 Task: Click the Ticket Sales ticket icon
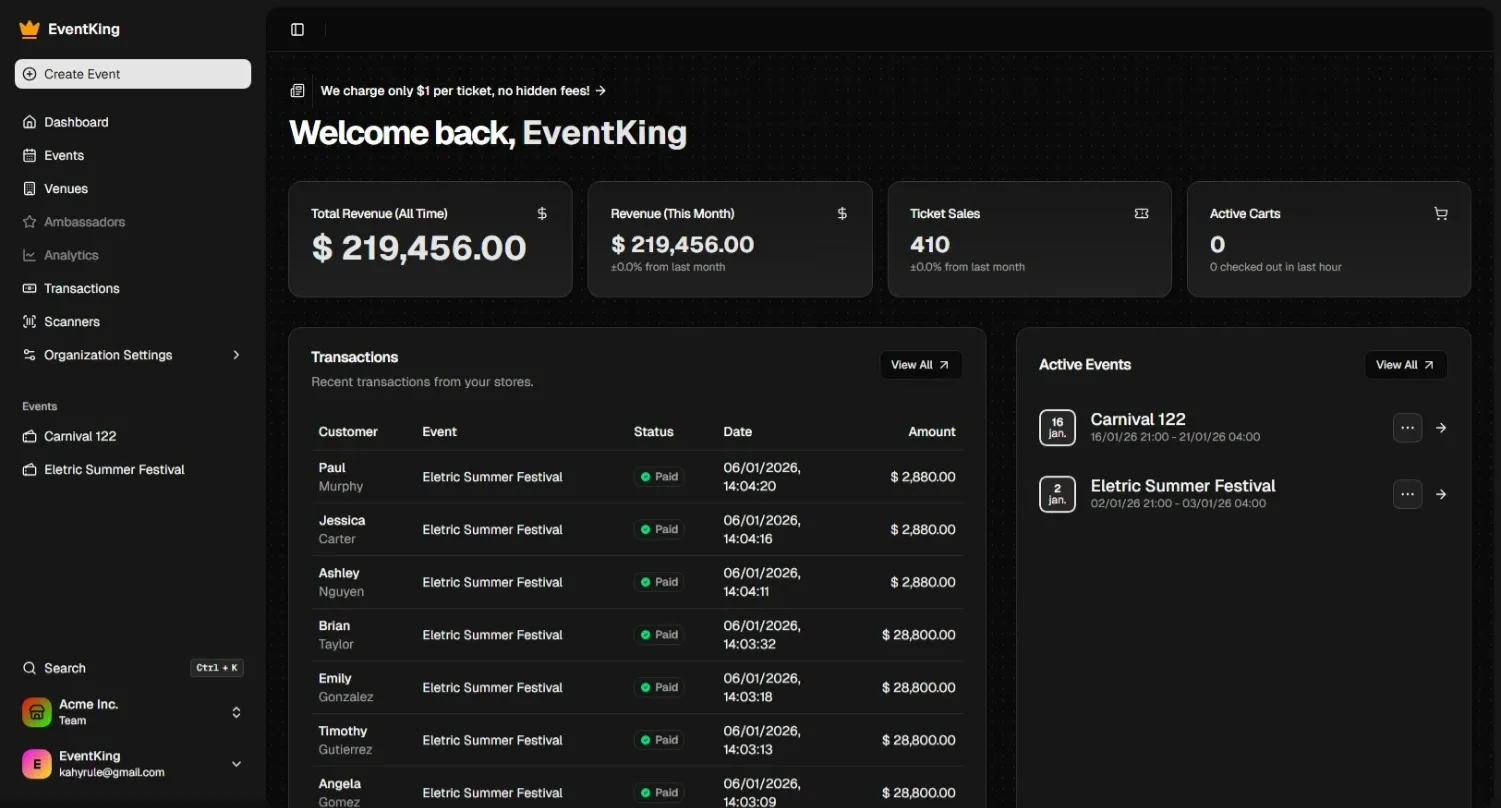click(1141, 214)
